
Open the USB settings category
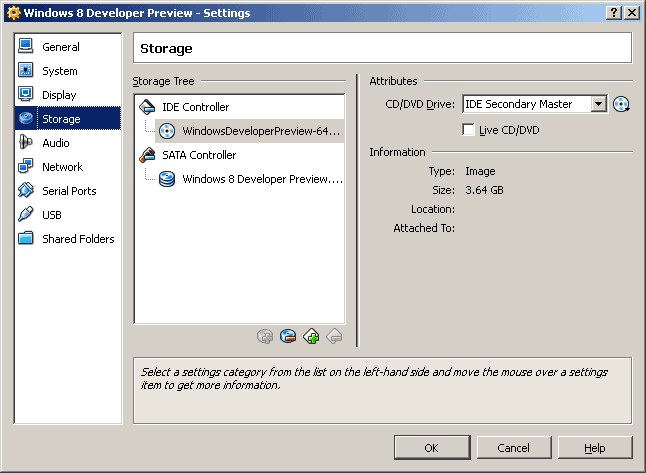click(x=68, y=214)
